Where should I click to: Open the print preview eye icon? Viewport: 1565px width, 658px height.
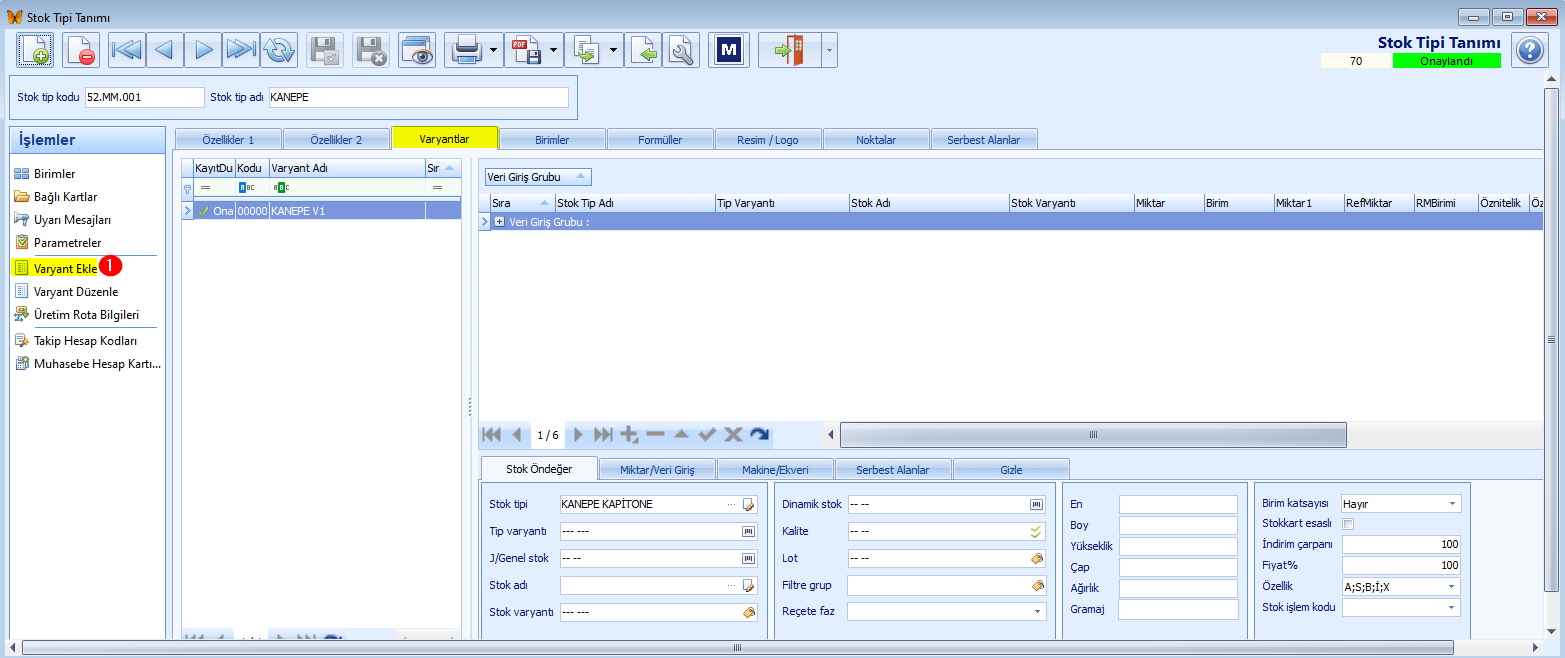tap(417, 50)
